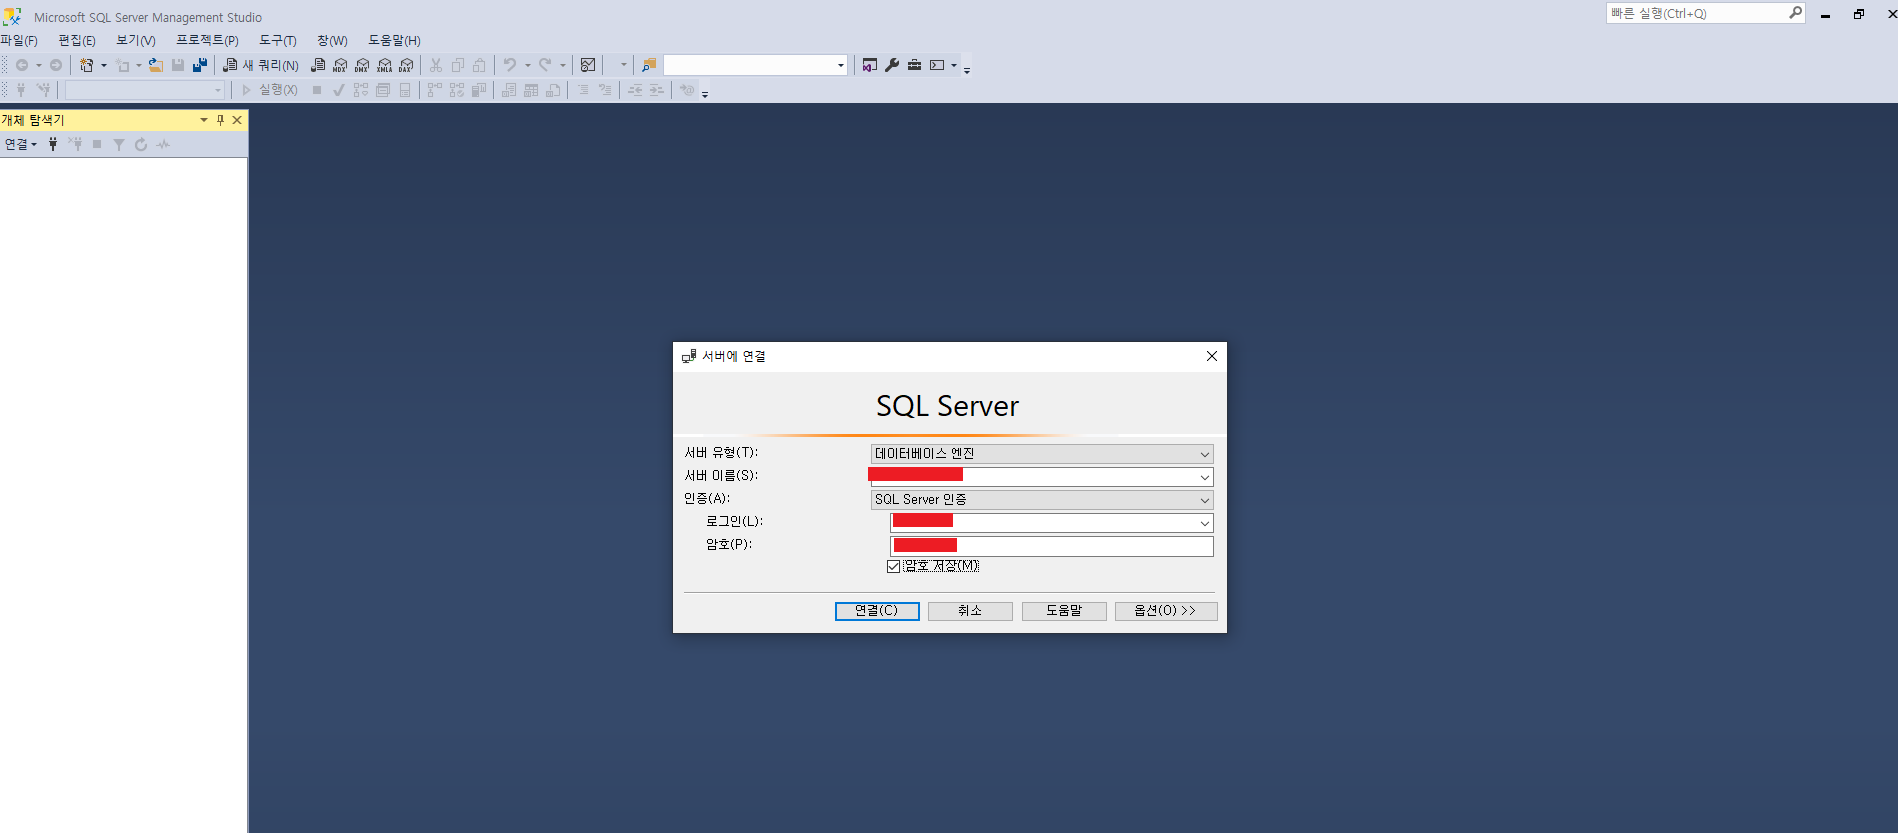Click the Object Explorer disconnect plug icon
The height and width of the screenshot is (833, 1898).
tap(75, 144)
